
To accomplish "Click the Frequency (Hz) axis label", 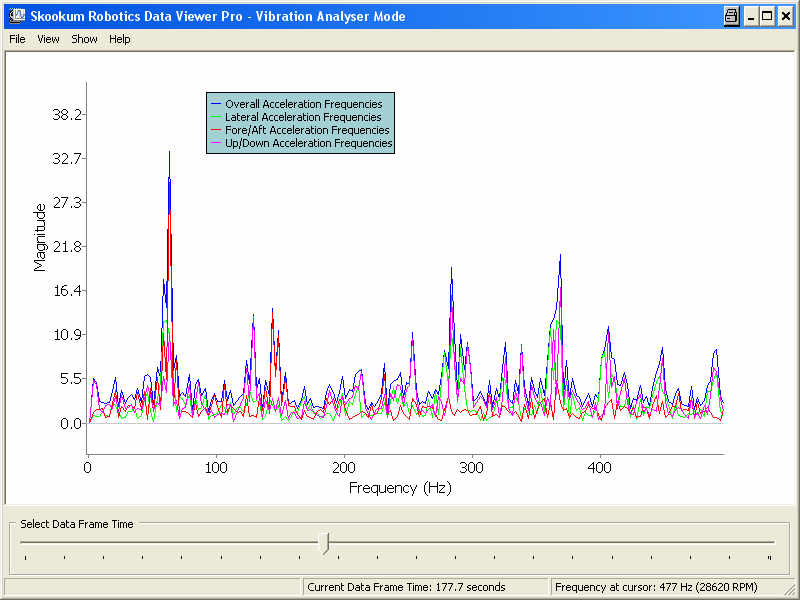I will point(401,488).
